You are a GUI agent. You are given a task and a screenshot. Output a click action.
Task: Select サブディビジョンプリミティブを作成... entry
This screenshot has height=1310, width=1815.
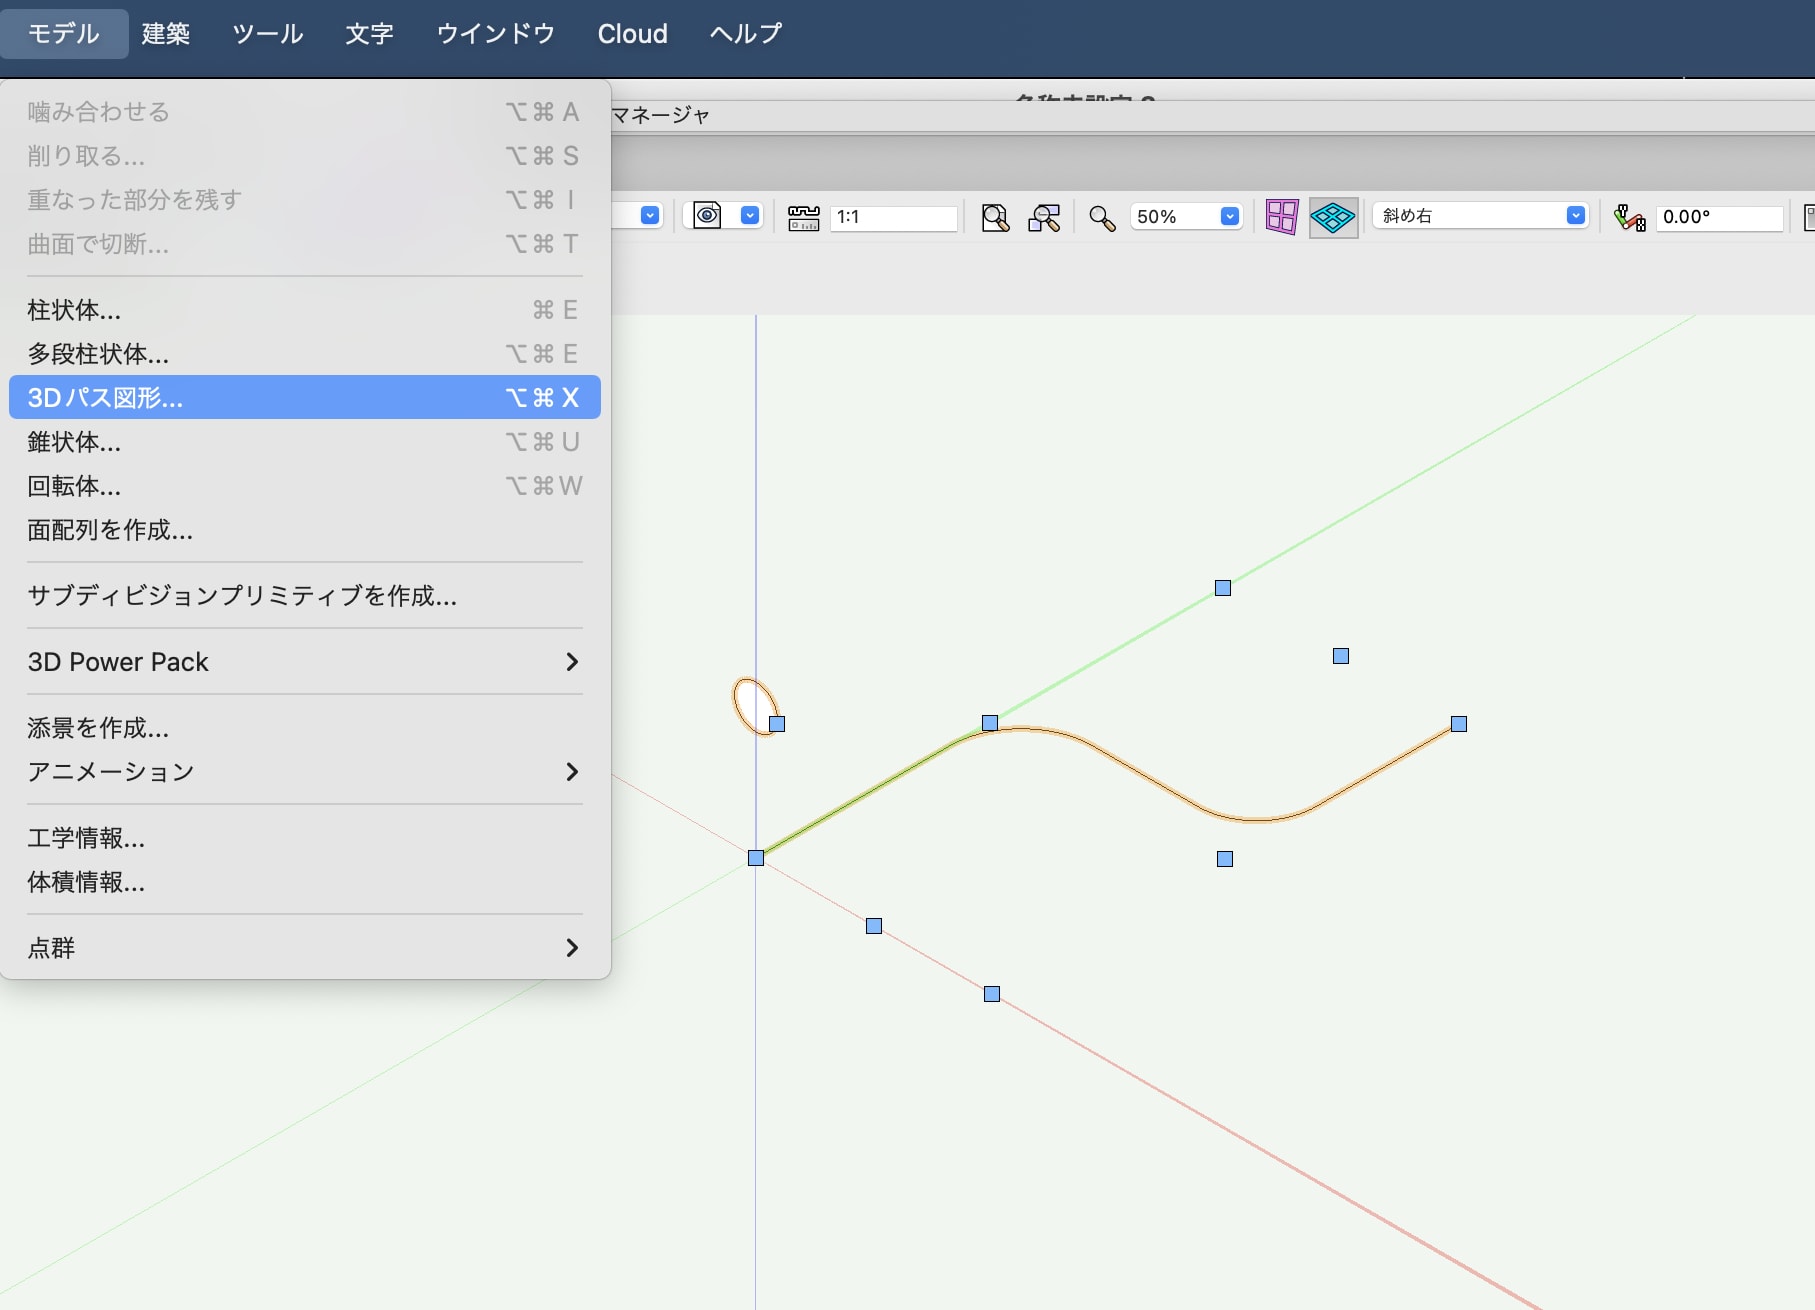tap(304, 596)
